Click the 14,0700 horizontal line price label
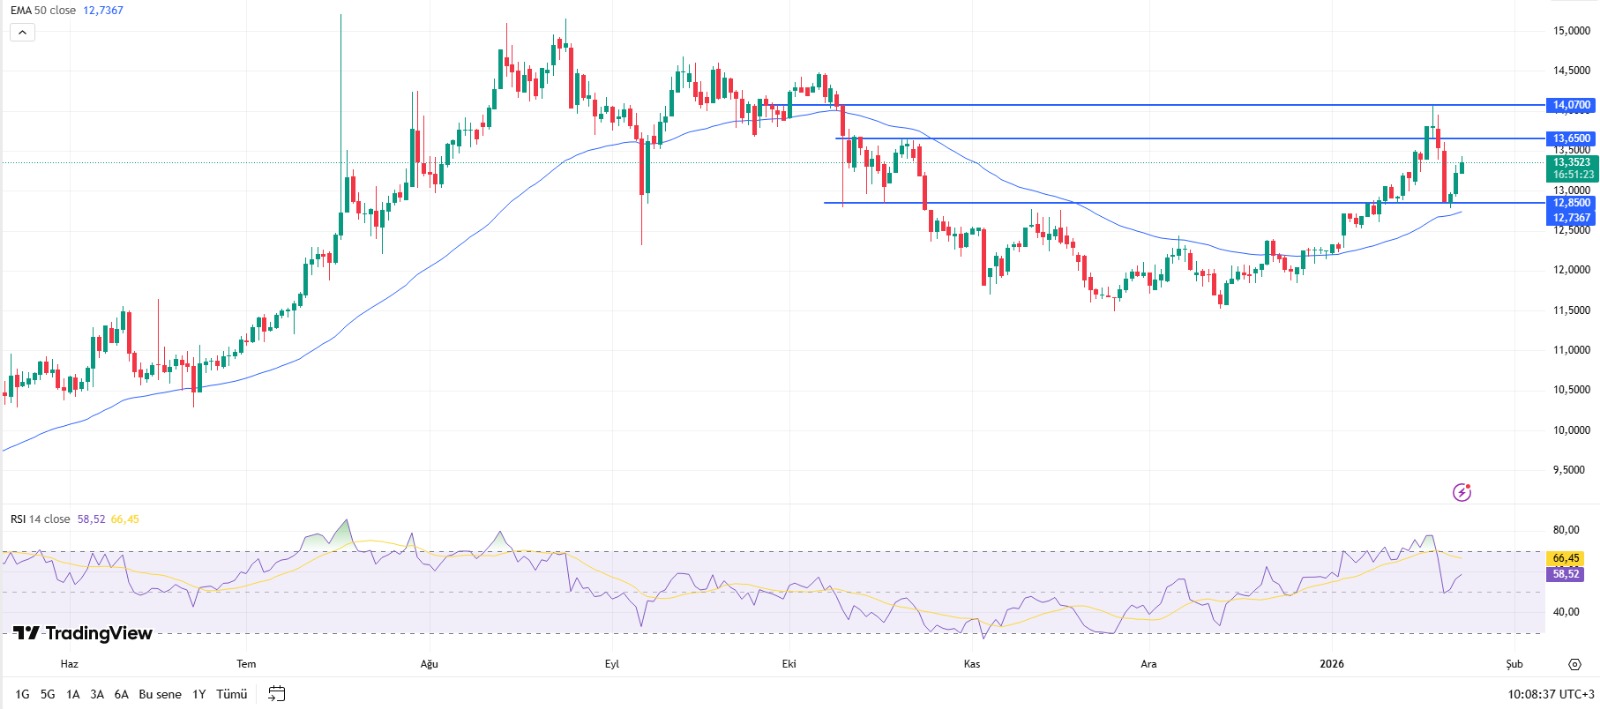Viewport: 1600px width, 709px height. coord(1571,105)
